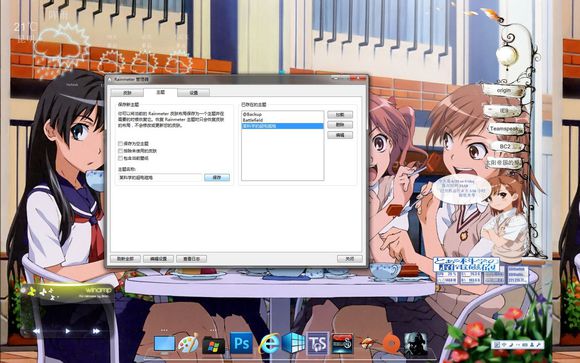Switch to the 皮肤 (Skins) tab
Image resolution: width=580 pixels, height=363 pixels.
tap(127, 93)
